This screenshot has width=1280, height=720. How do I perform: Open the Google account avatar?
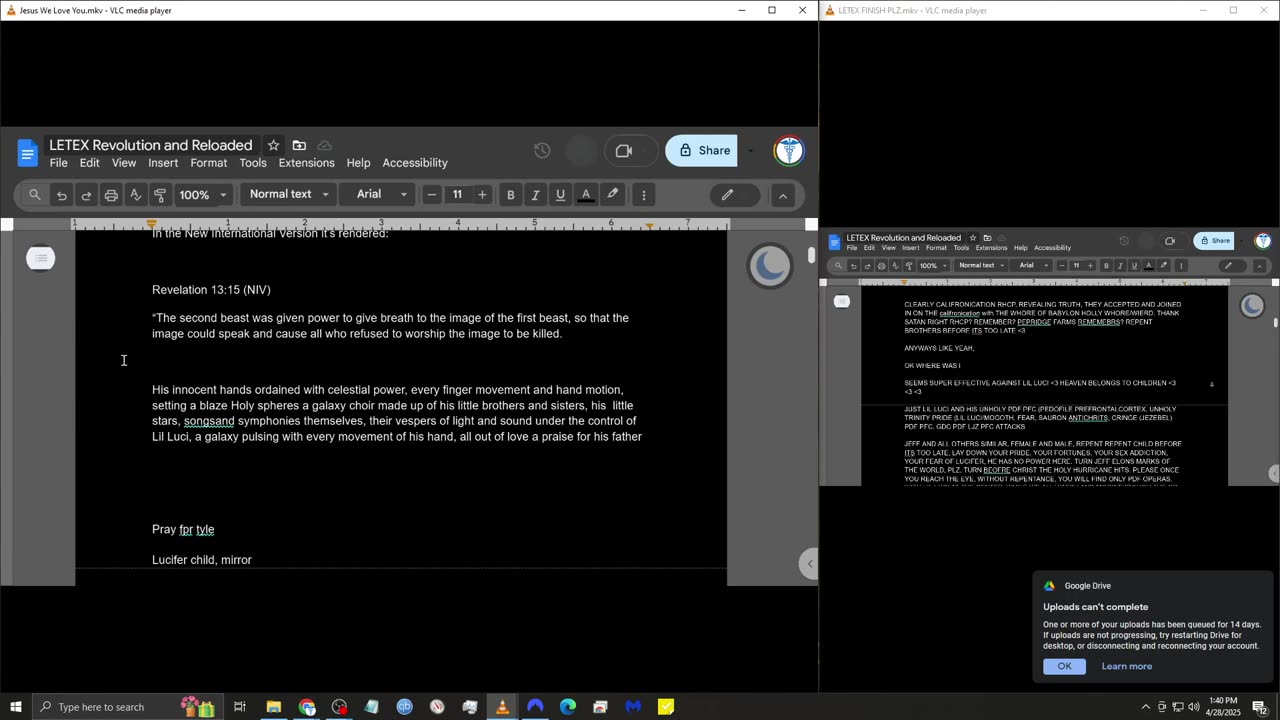click(790, 151)
